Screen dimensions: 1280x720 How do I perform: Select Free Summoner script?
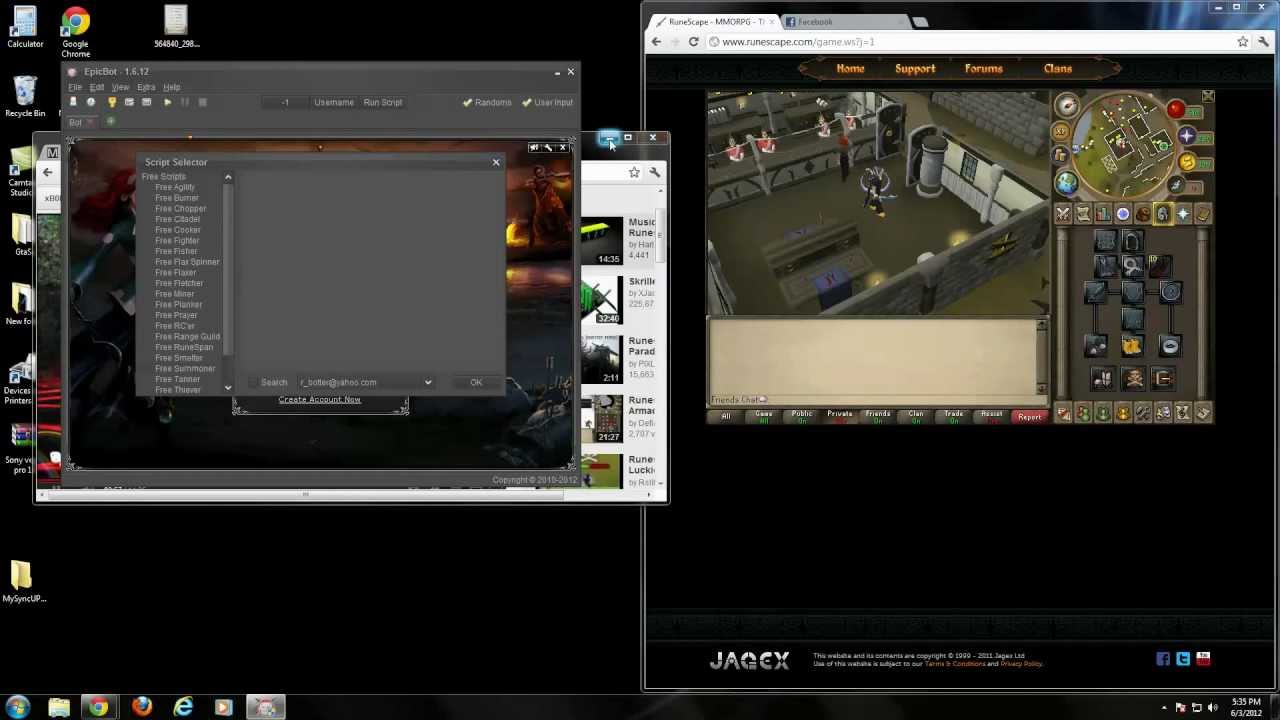pyautogui.click(x=185, y=368)
